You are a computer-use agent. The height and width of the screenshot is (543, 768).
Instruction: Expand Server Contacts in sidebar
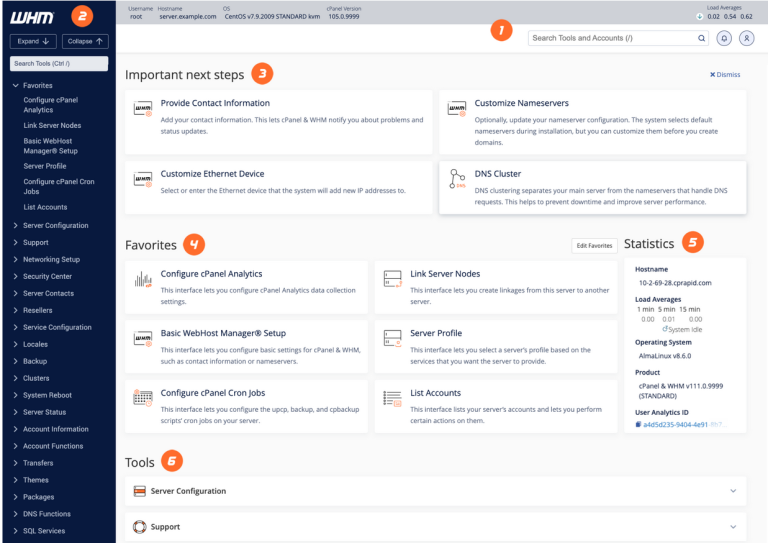click(x=16, y=293)
